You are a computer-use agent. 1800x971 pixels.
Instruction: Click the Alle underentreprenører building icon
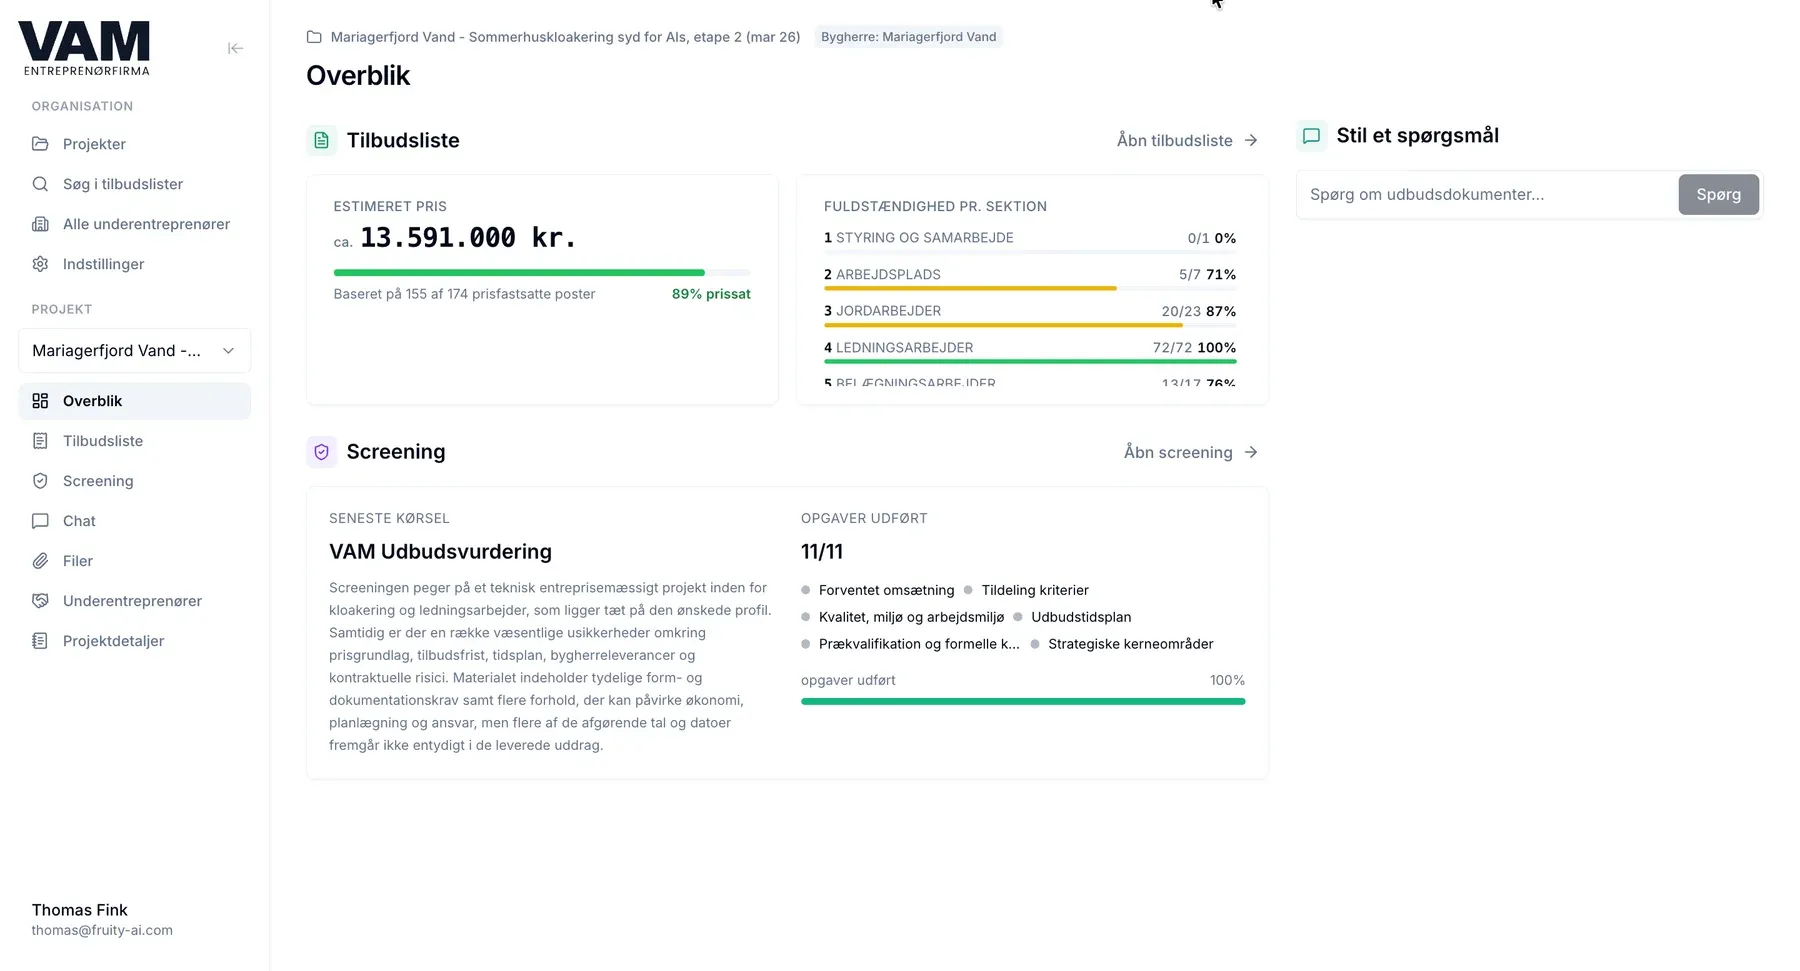click(40, 224)
